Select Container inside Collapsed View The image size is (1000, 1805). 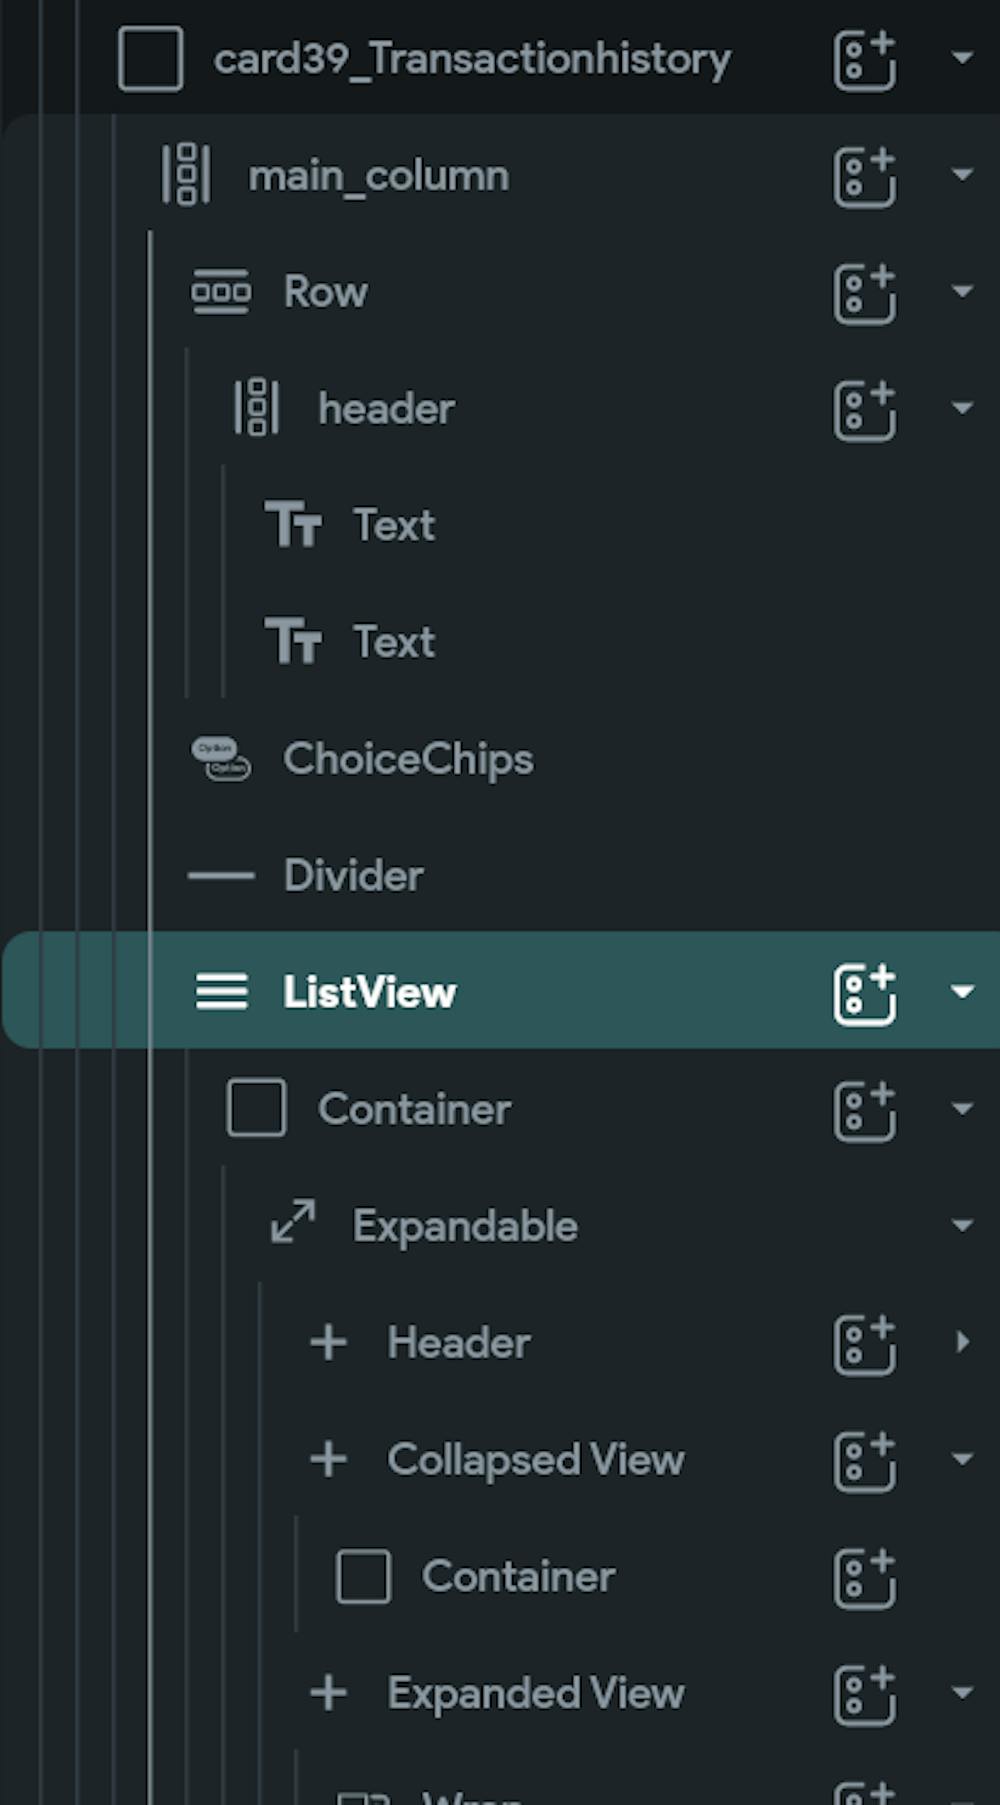[x=517, y=1577]
